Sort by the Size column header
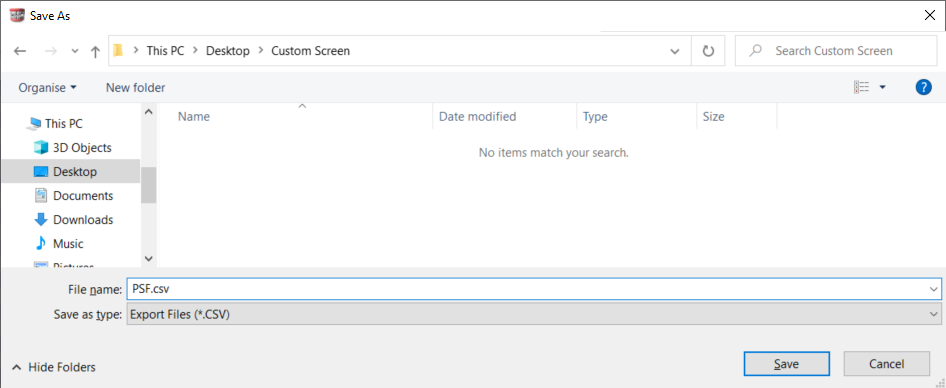Screen dimensions: 946x388 713,116
